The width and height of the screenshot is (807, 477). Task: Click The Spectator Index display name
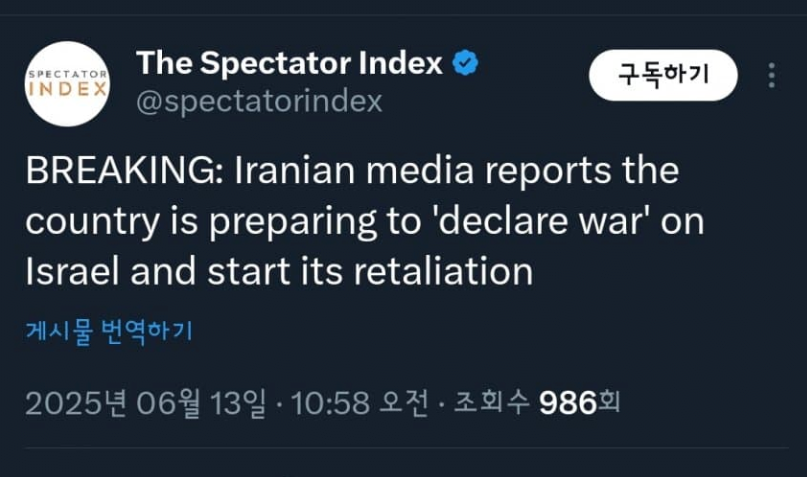tap(289, 64)
